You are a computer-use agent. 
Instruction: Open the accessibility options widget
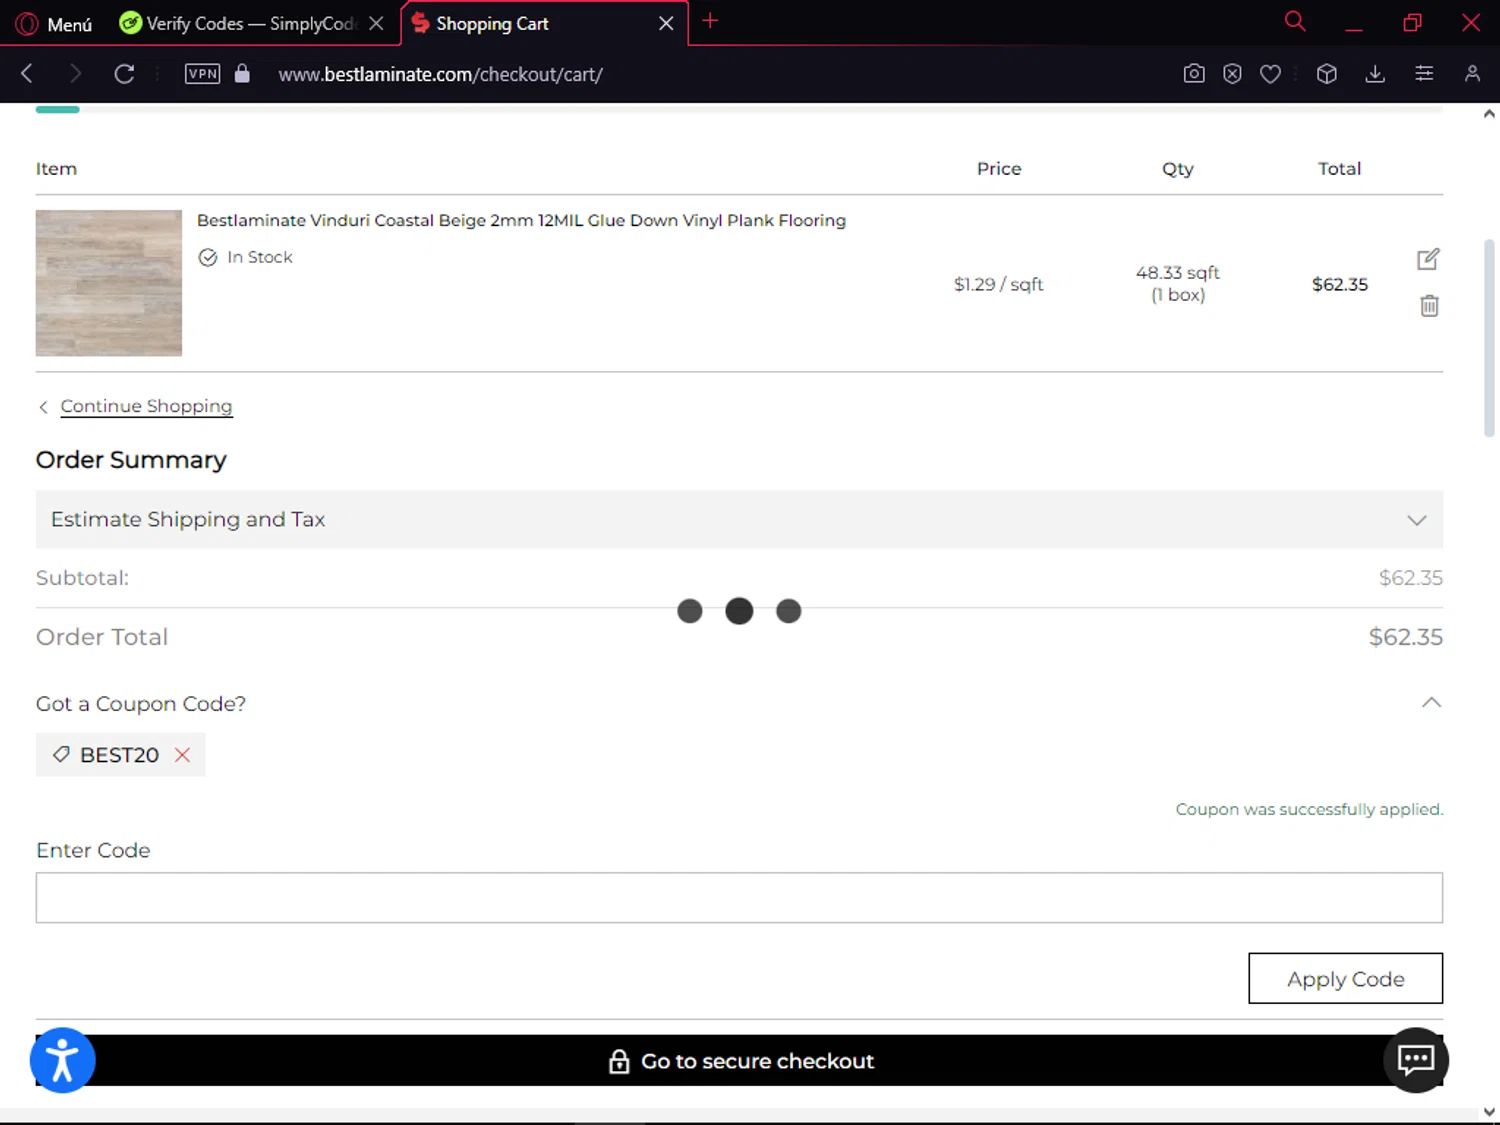pyautogui.click(x=62, y=1060)
